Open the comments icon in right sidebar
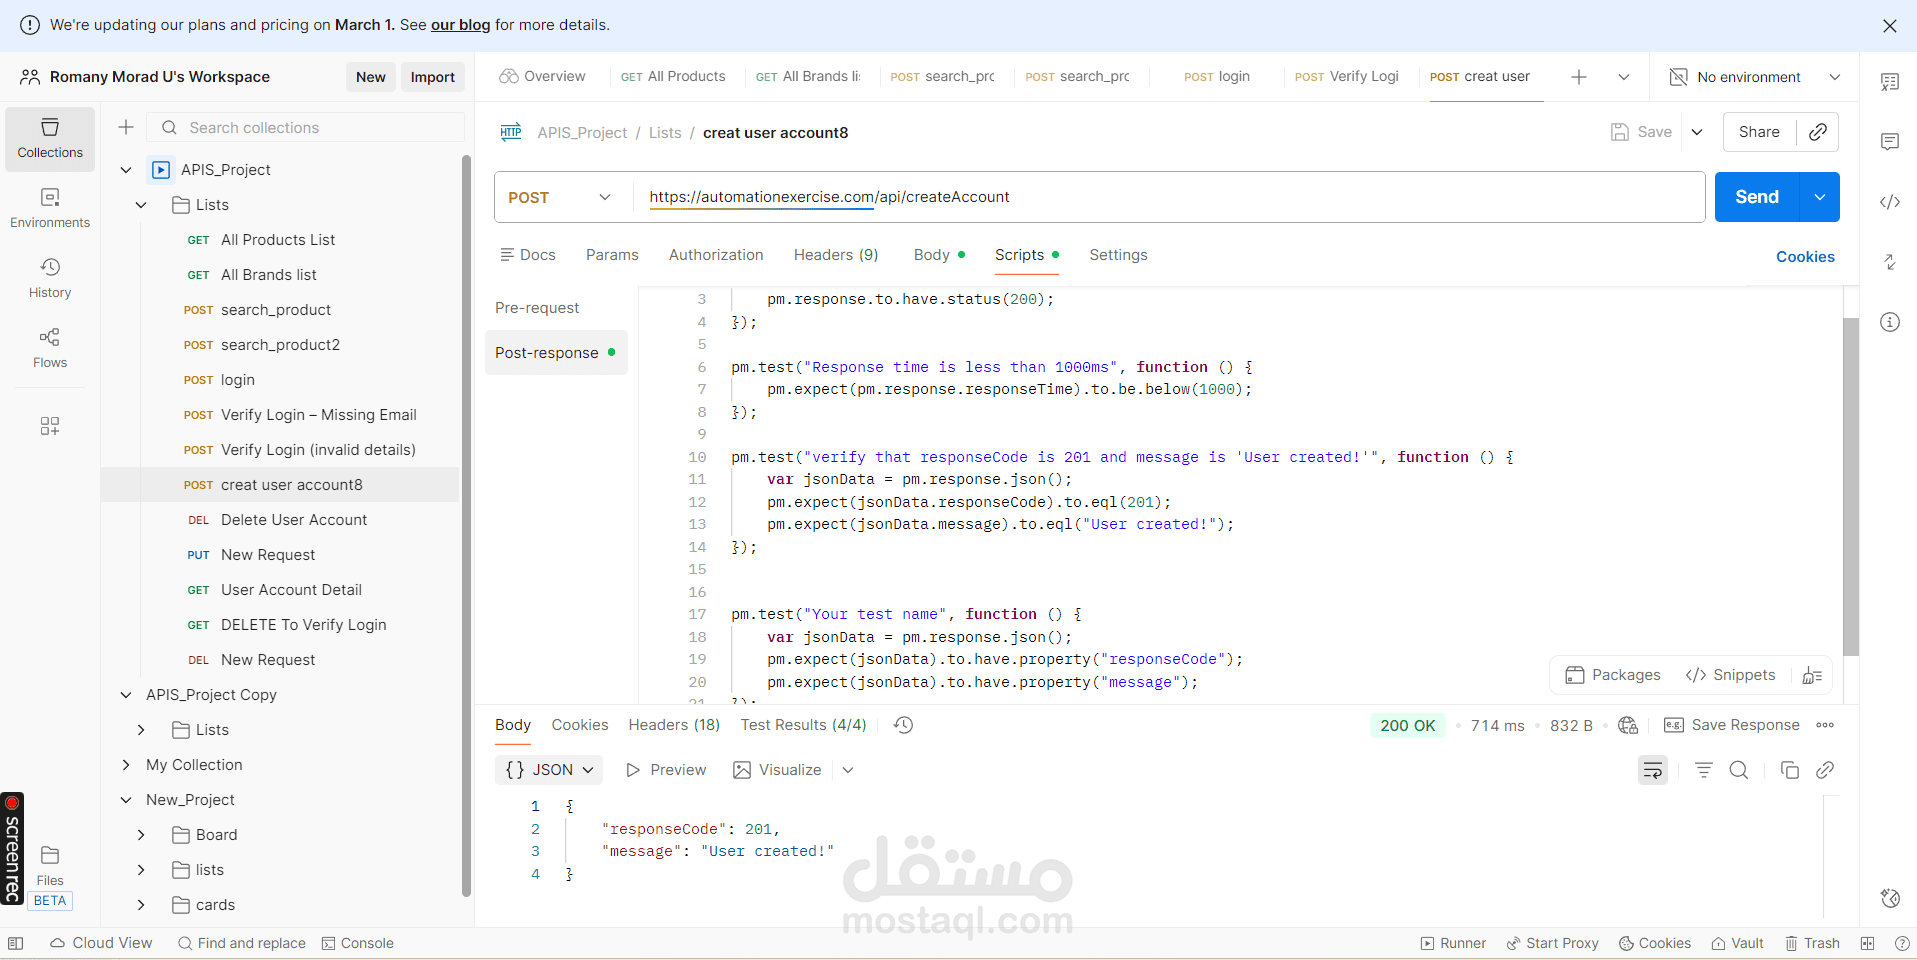This screenshot has height=960, width=1917. (1890, 142)
